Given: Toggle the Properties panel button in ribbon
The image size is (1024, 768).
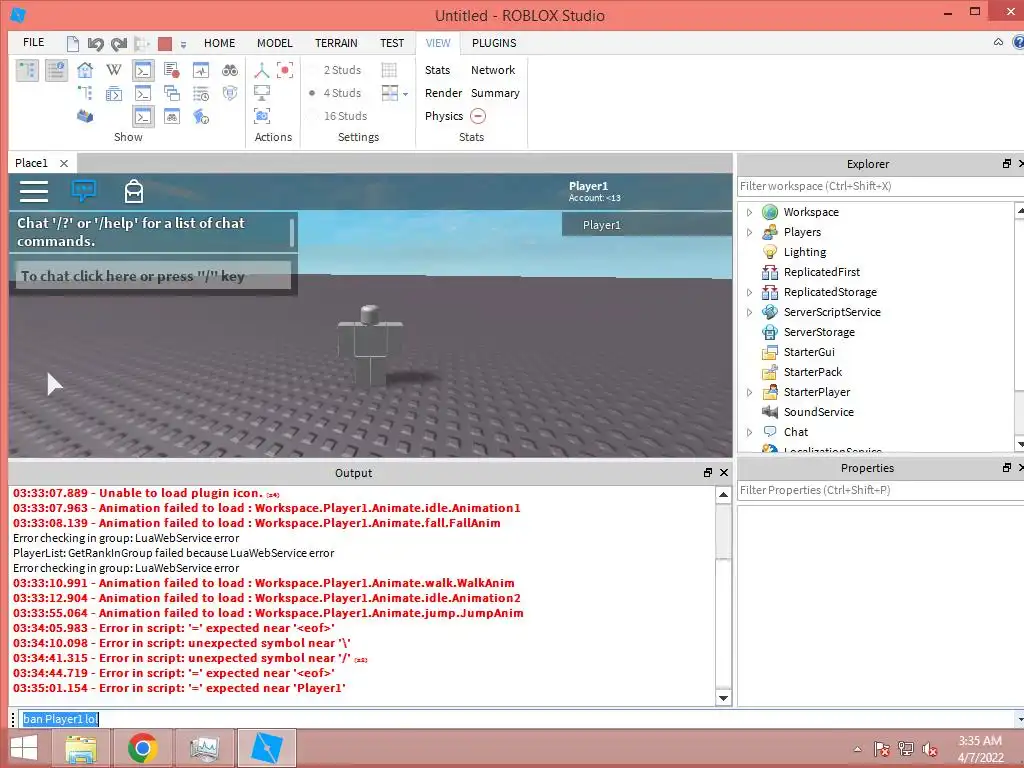Looking at the screenshot, I should point(56,70).
